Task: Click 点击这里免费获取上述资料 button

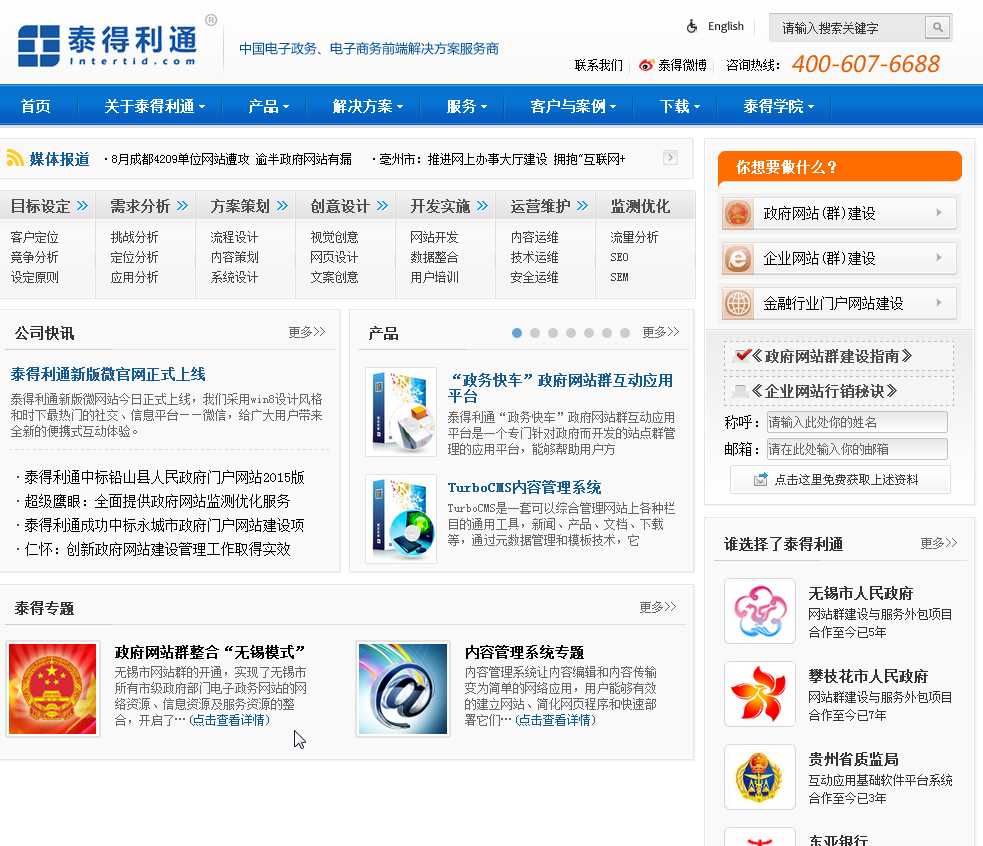Action: [840, 480]
